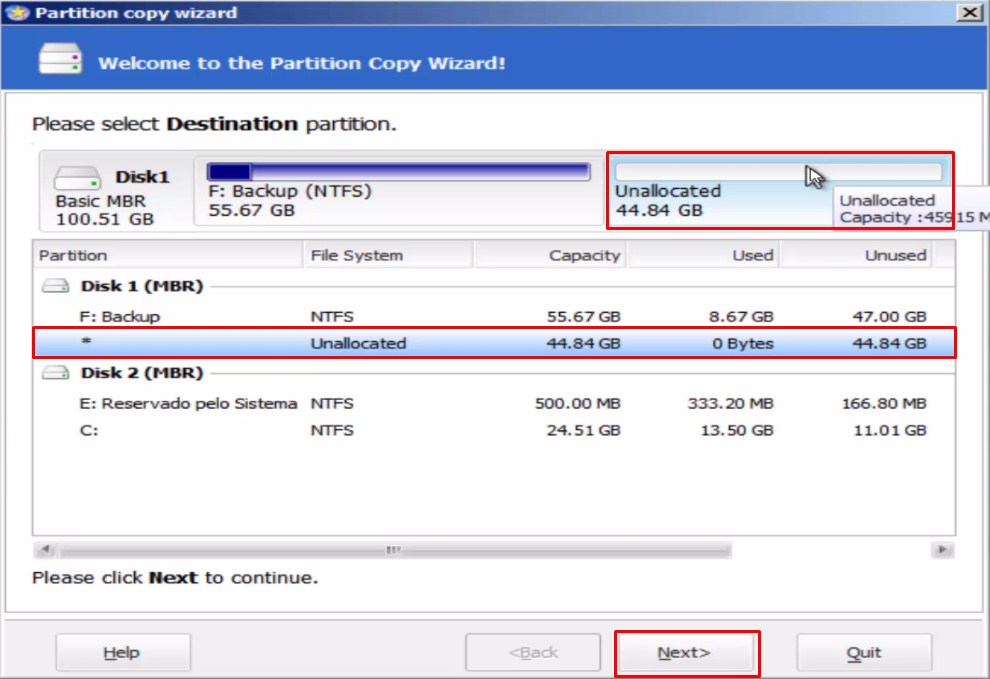Click the 47.00 GB unused cell

coord(889,316)
